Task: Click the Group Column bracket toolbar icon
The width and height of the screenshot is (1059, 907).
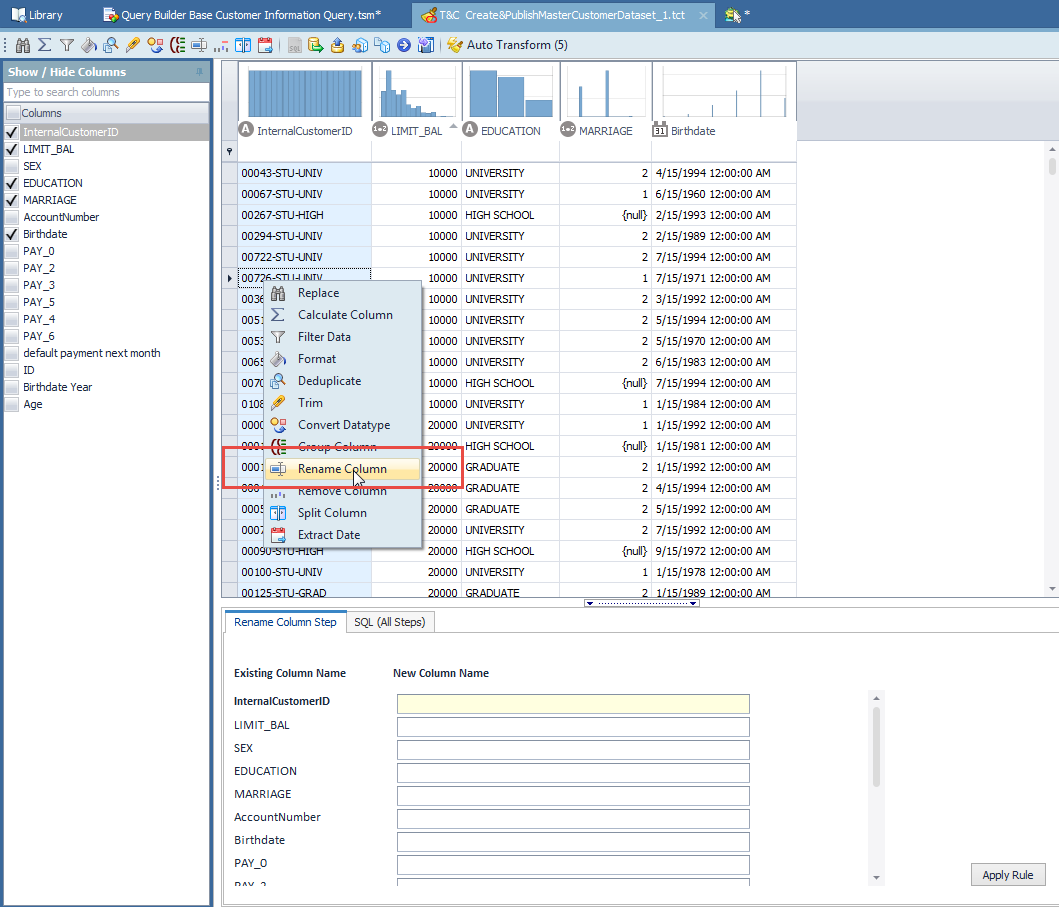Action: point(178,45)
